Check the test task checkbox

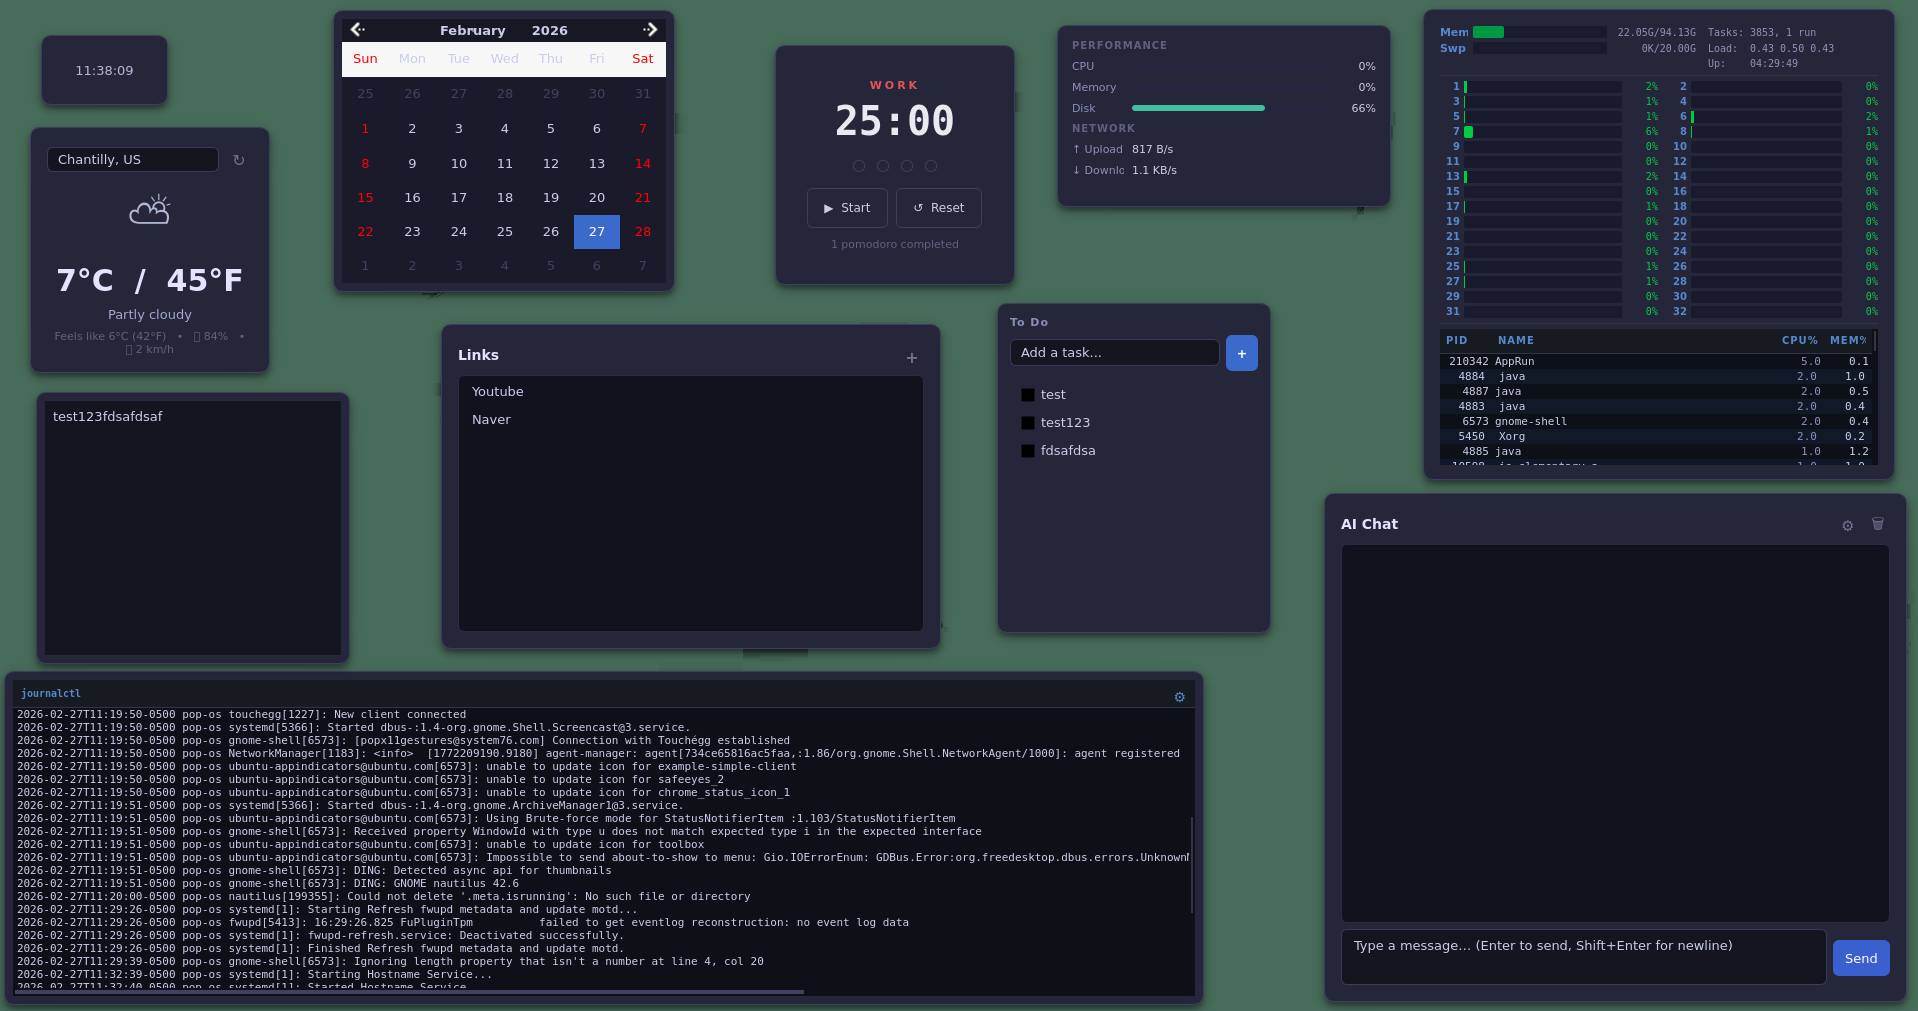pyautogui.click(x=1027, y=394)
